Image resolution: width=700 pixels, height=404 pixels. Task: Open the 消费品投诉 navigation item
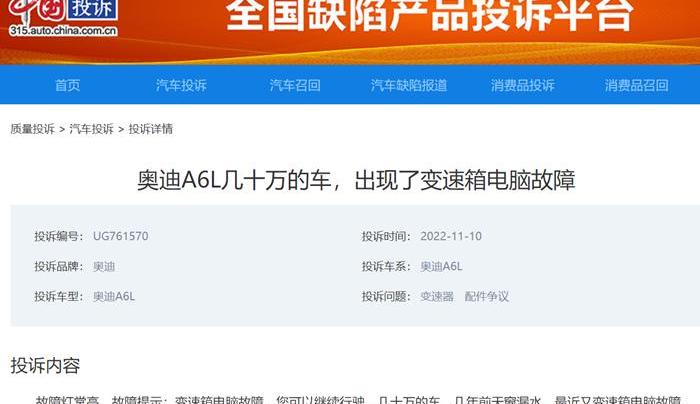point(523,85)
